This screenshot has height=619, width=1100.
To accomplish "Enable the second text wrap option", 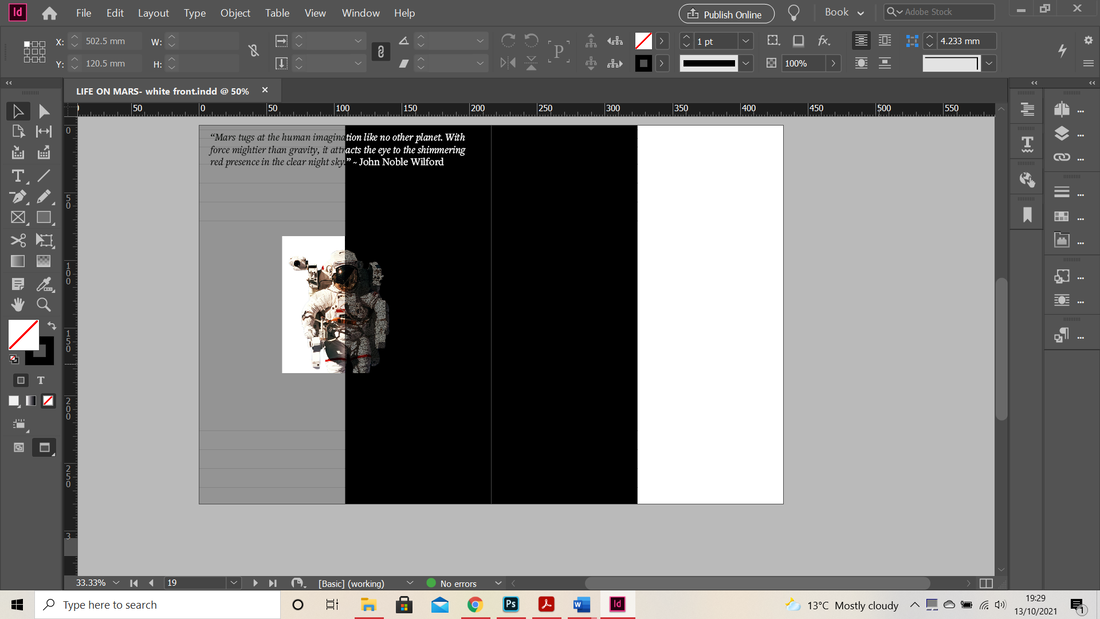I will tap(885, 41).
